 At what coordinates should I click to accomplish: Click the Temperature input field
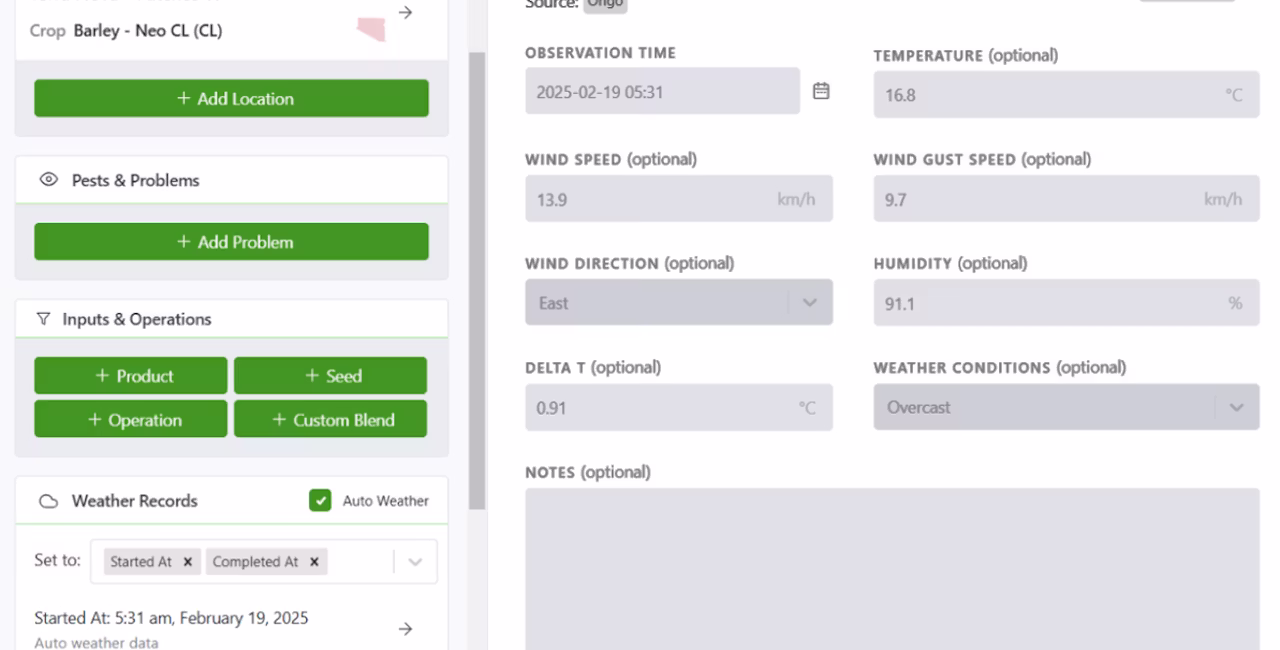(x=1066, y=95)
